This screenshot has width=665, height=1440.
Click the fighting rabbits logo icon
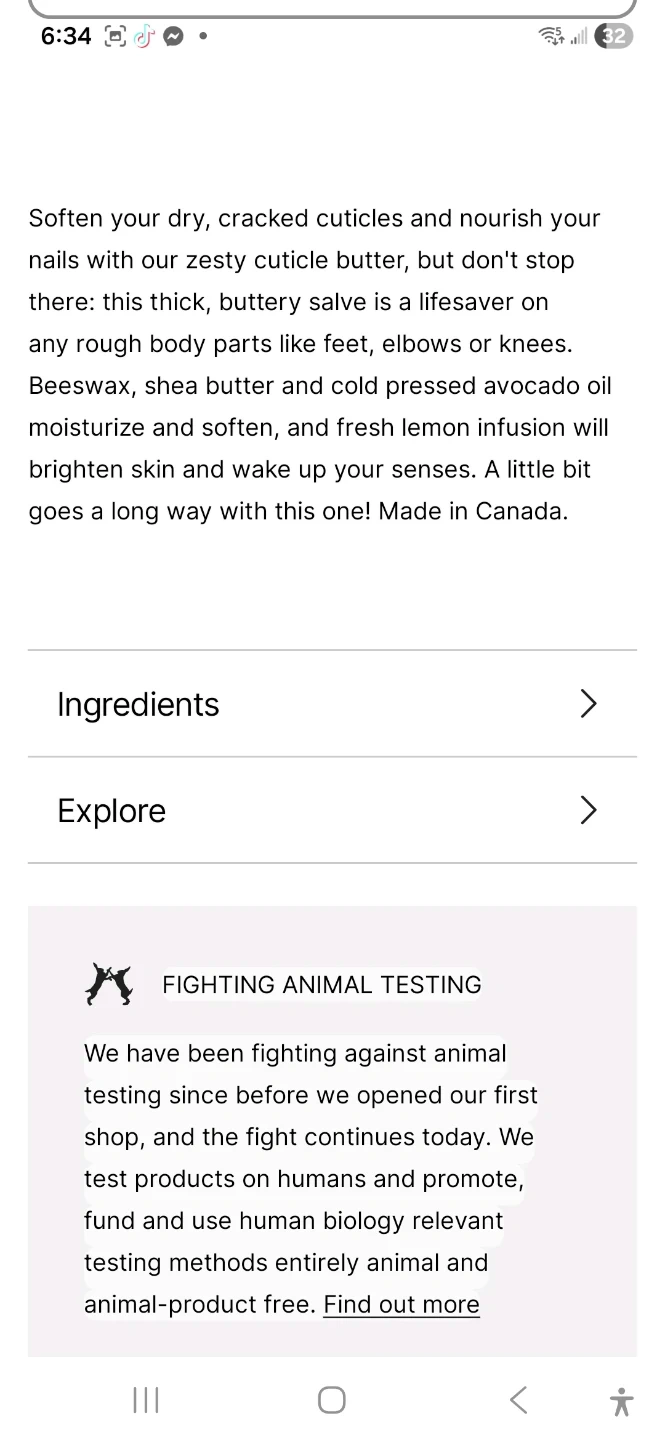point(109,984)
